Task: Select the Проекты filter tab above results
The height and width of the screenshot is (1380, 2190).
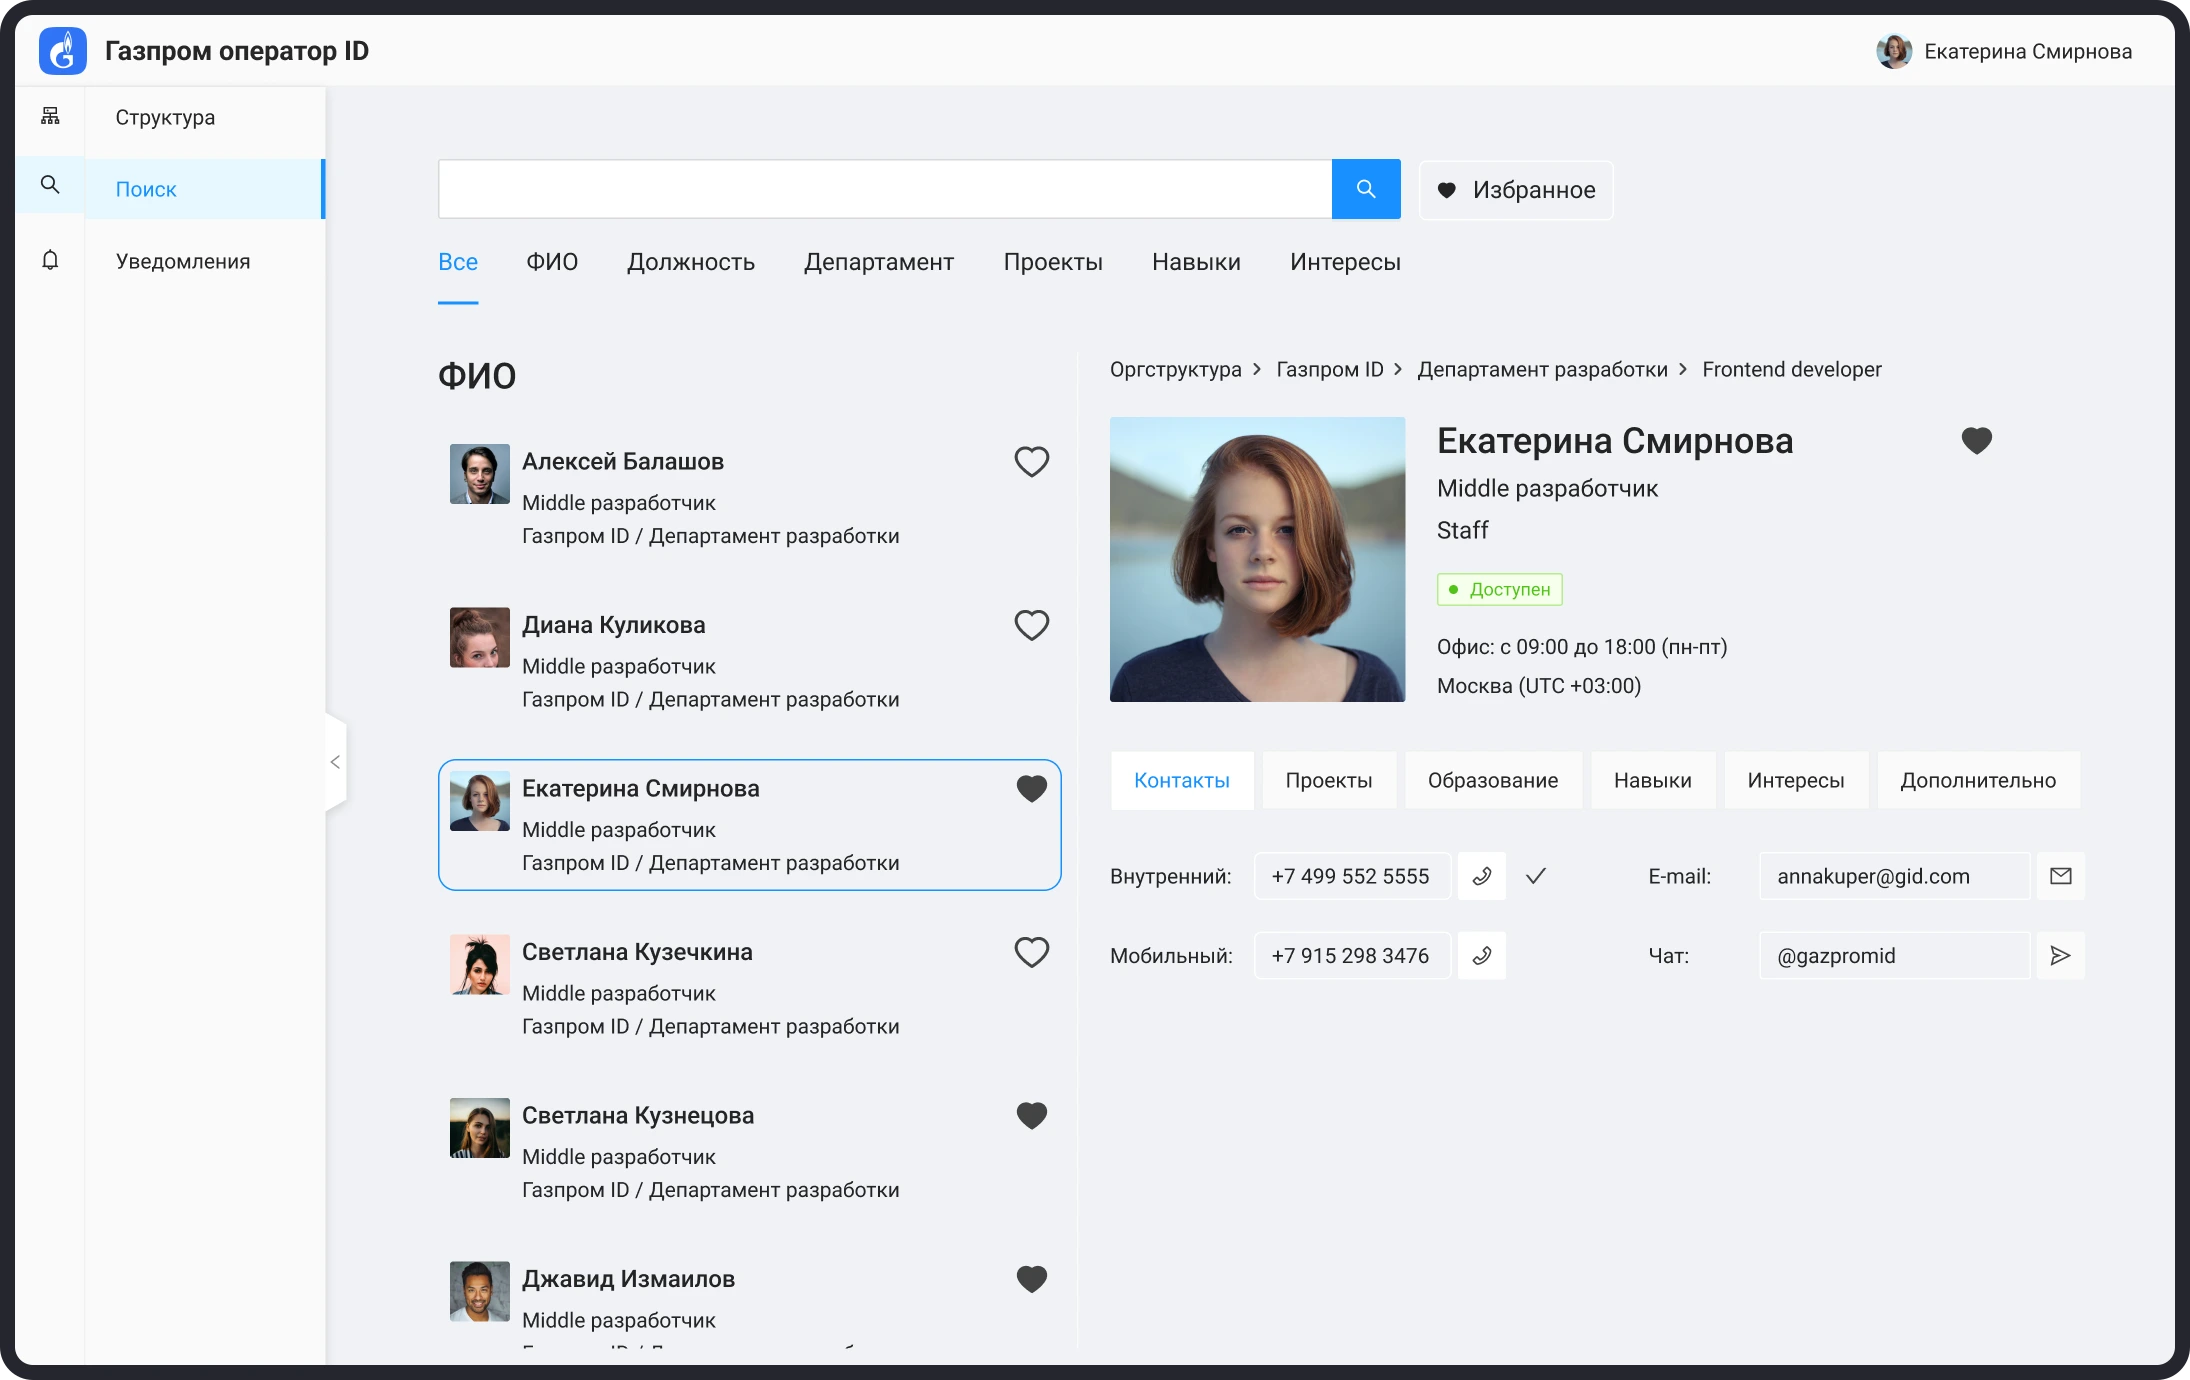Action: click(1053, 262)
